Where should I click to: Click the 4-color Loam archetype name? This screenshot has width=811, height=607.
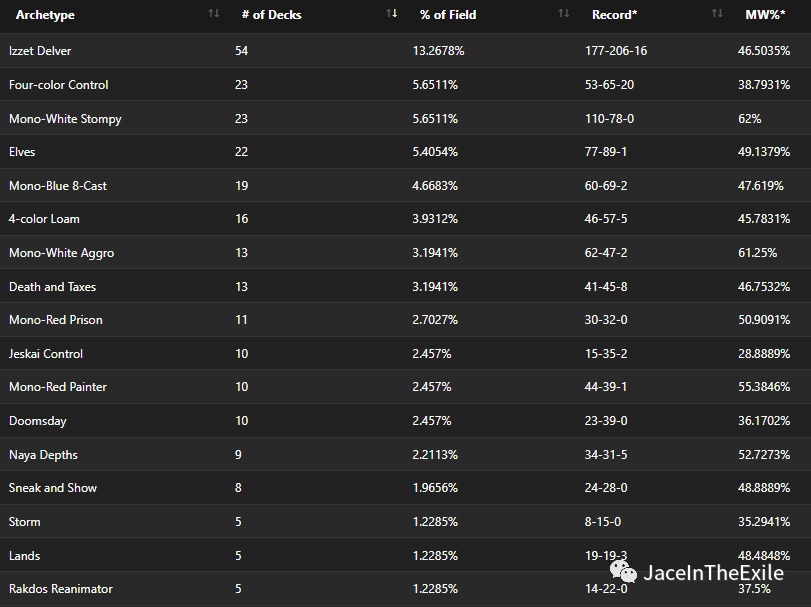pos(44,219)
